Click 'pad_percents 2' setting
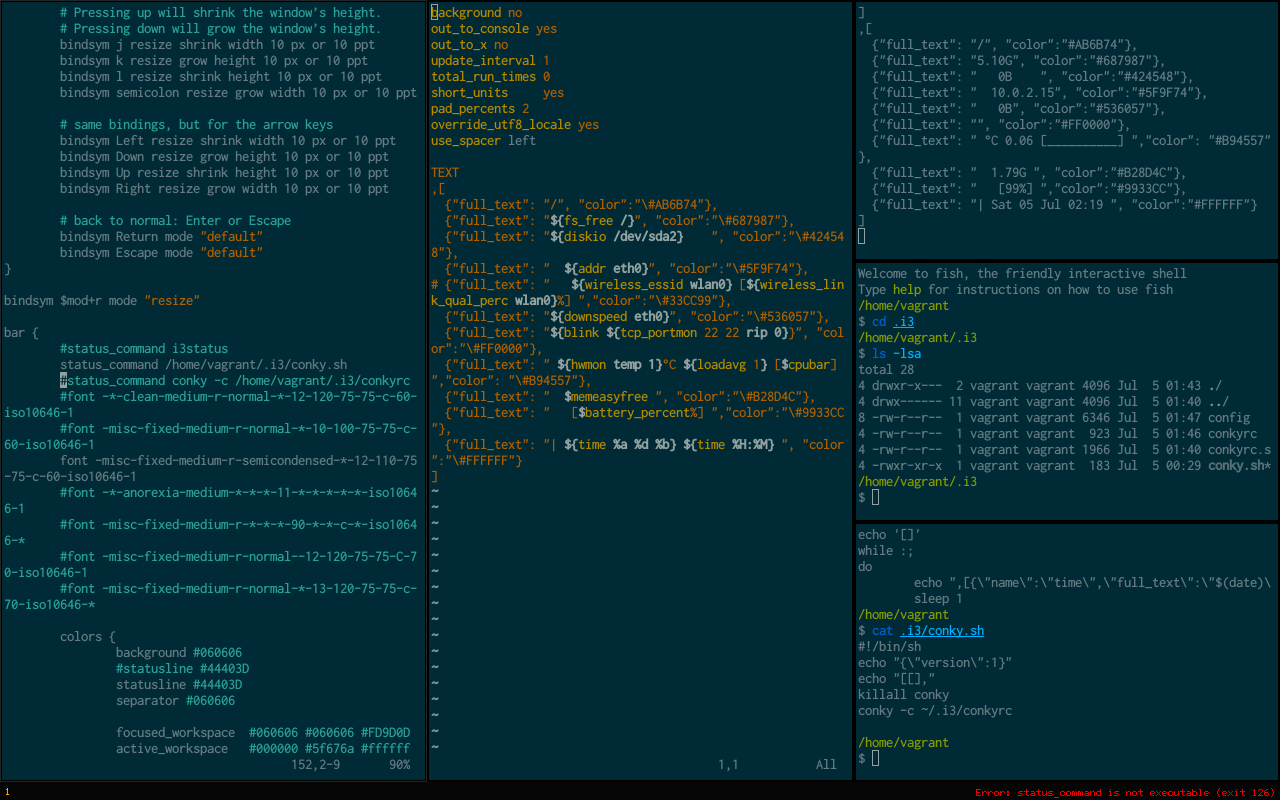 pos(480,109)
